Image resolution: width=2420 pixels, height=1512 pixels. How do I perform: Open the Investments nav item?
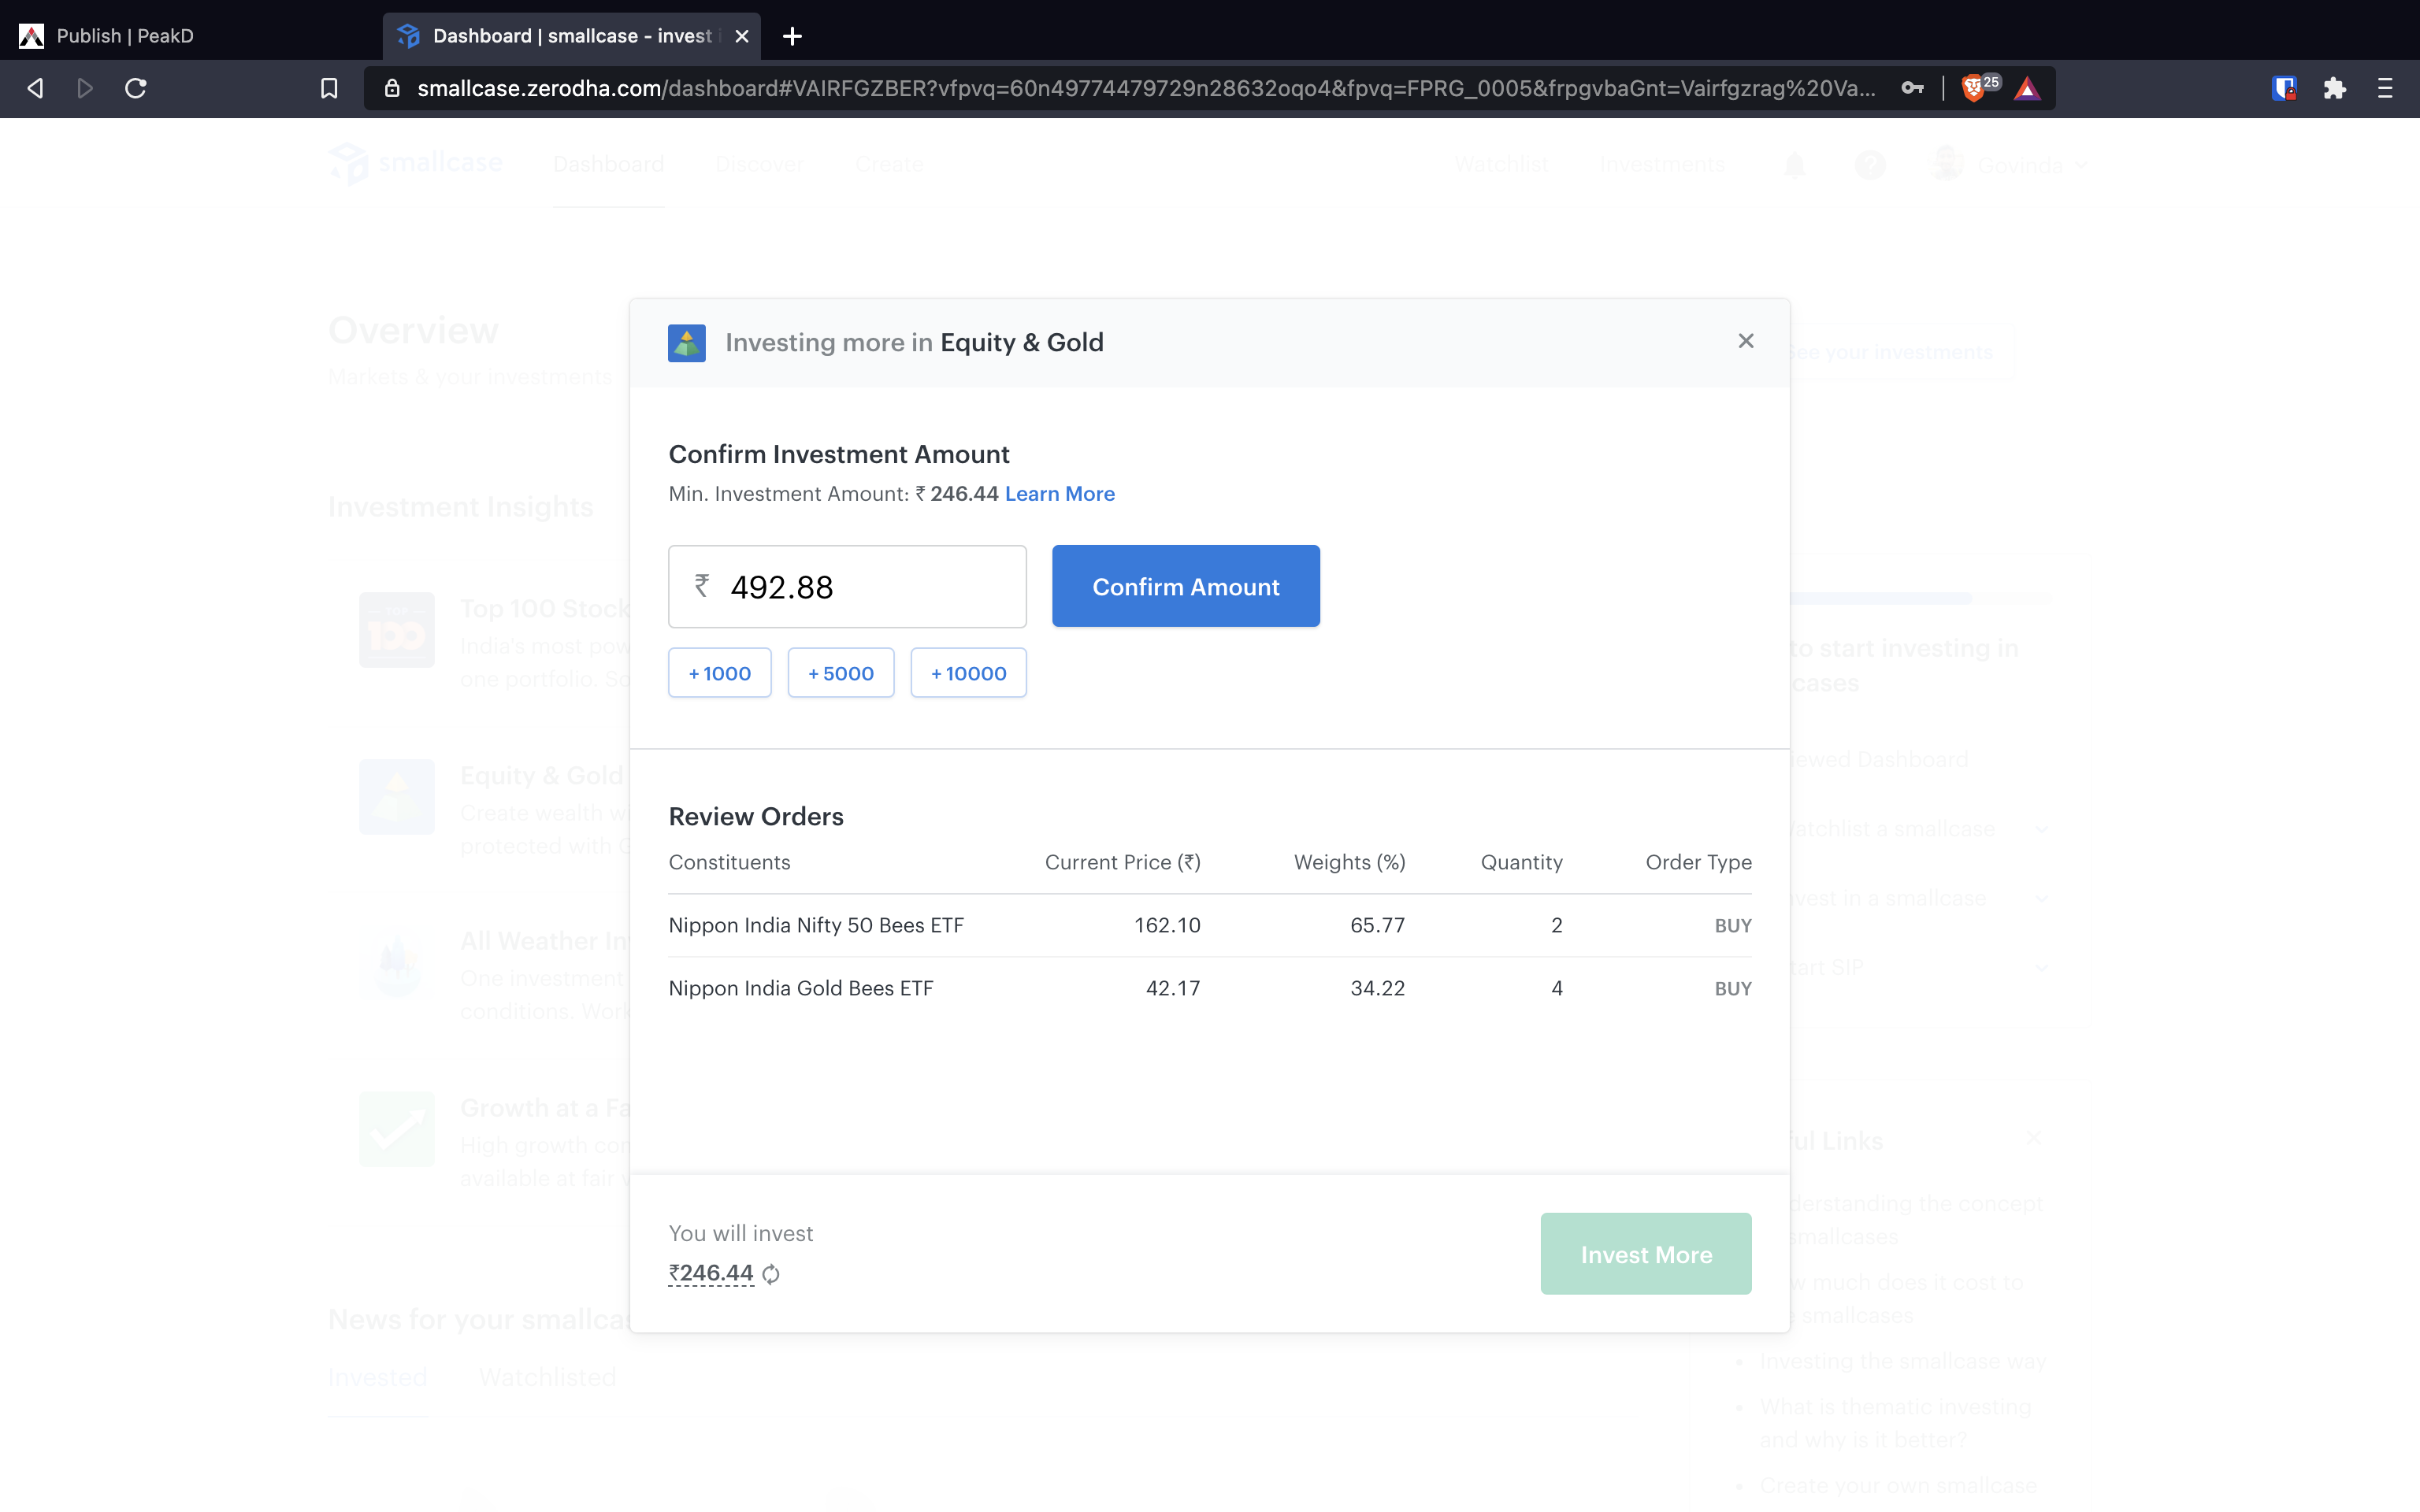[x=1662, y=164]
